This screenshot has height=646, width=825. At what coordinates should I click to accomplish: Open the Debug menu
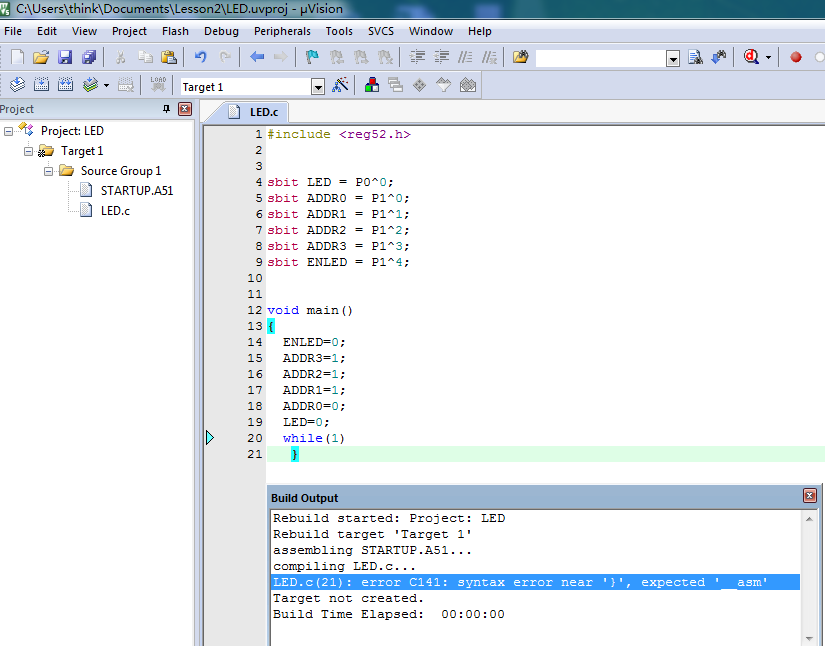[222, 31]
